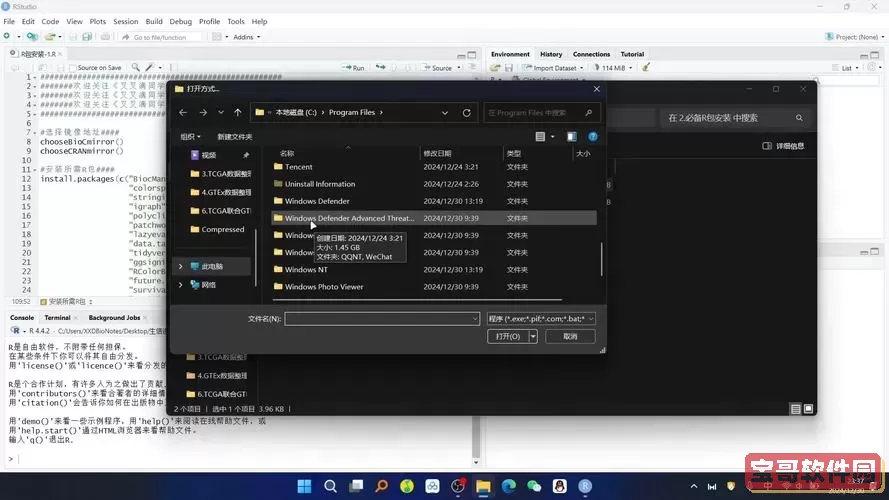Click the Source button in the editor

(x=437, y=68)
